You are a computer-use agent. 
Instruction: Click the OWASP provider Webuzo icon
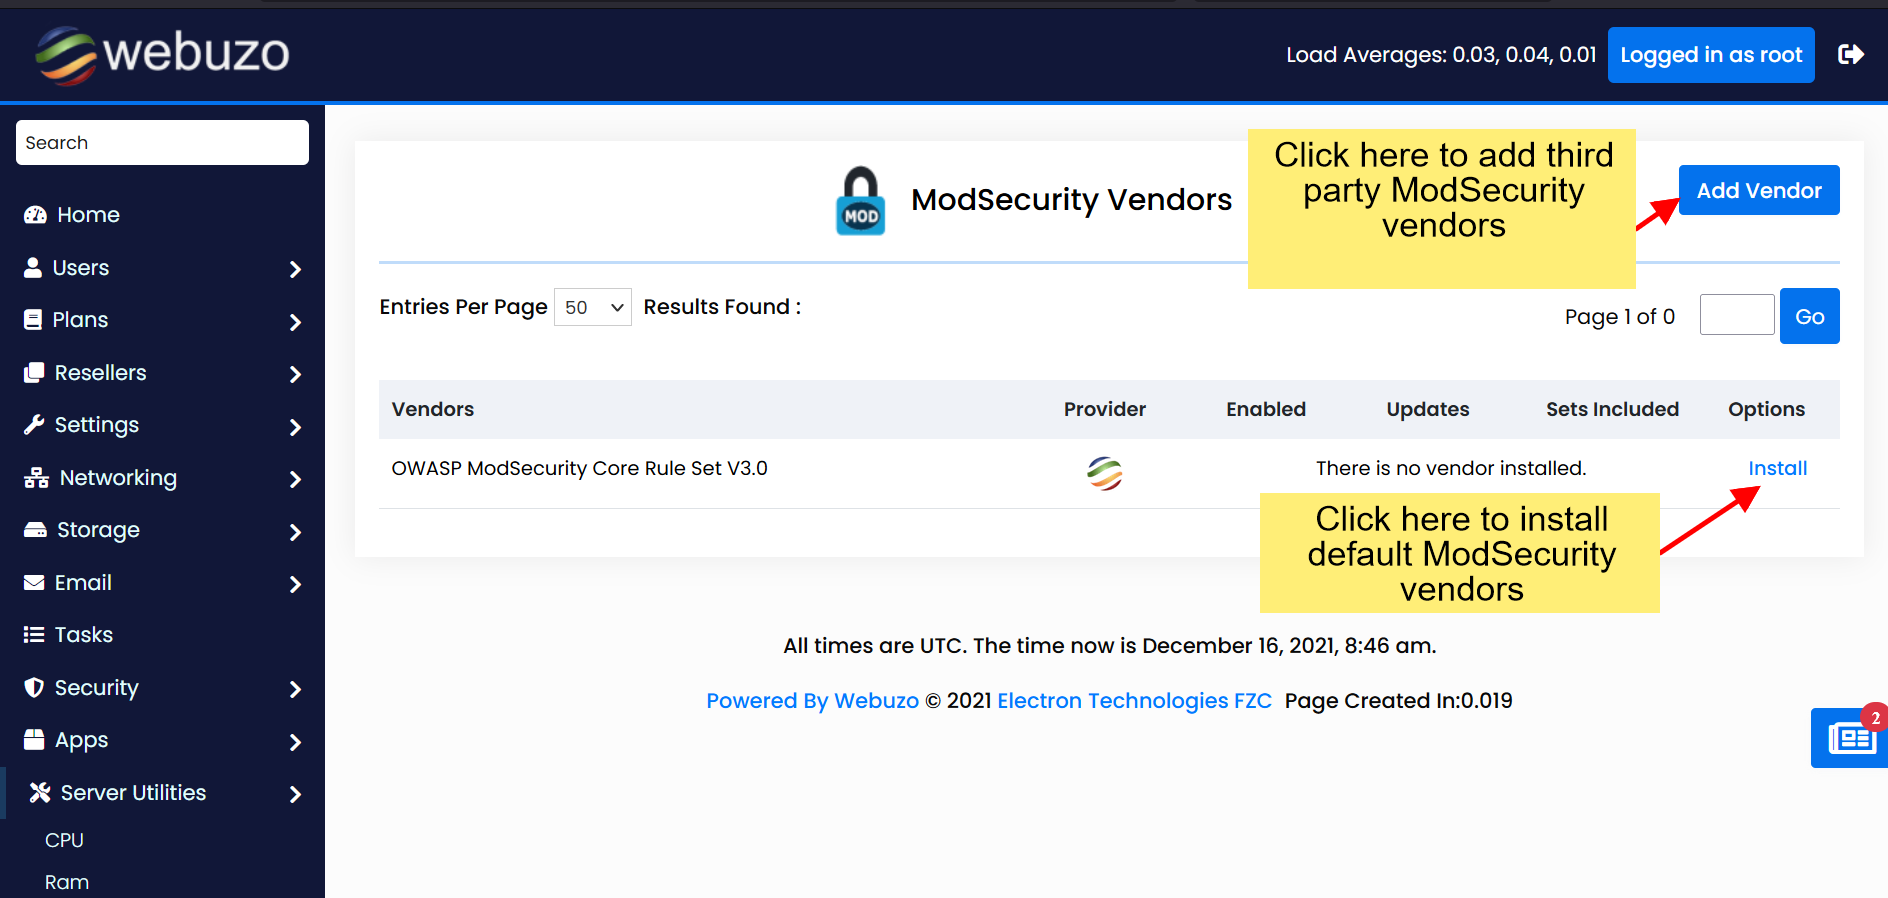[x=1104, y=472]
